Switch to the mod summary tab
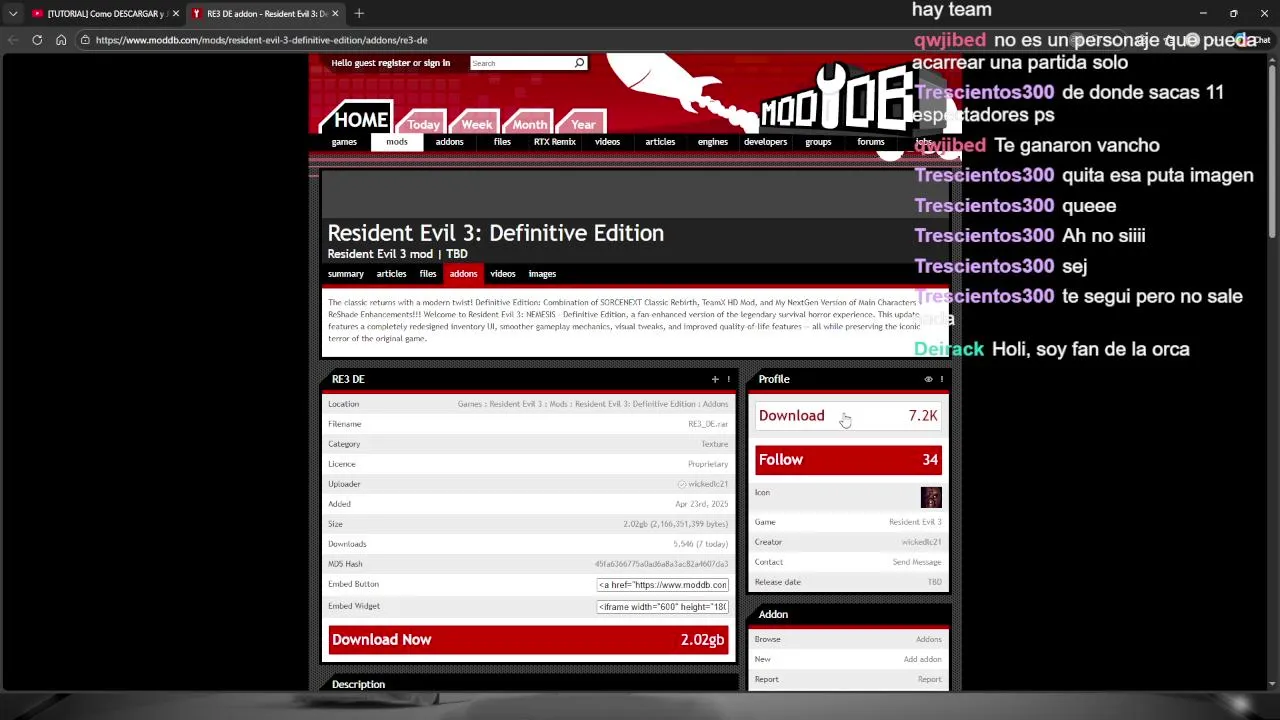The width and height of the screenshot is (1280, 720). [346, 274]
